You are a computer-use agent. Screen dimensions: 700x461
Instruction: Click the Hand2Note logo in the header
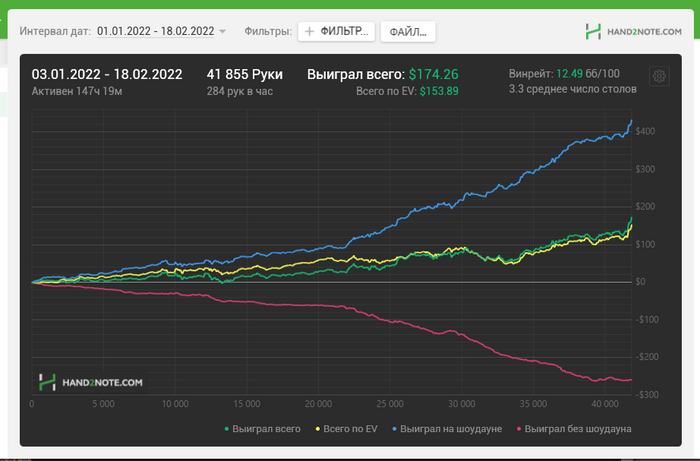point(633,32)
